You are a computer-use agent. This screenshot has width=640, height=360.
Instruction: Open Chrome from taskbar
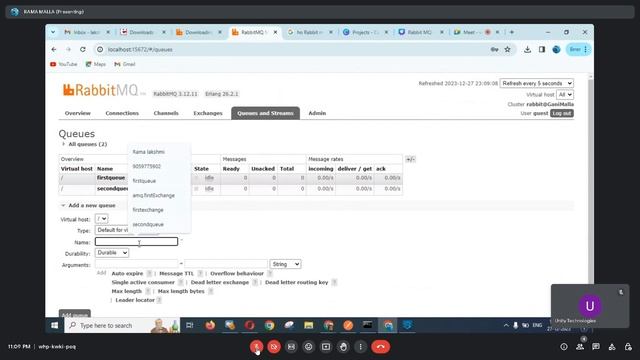[x=269, y=325]
